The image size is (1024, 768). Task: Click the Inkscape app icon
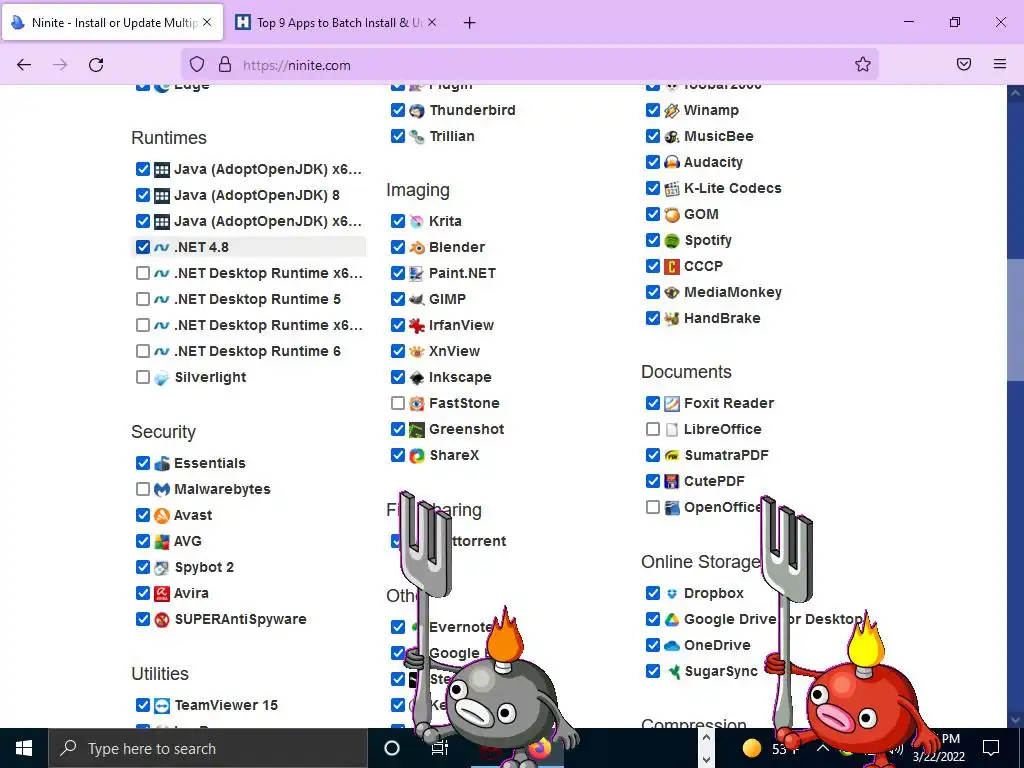click(x=417, y=377)
